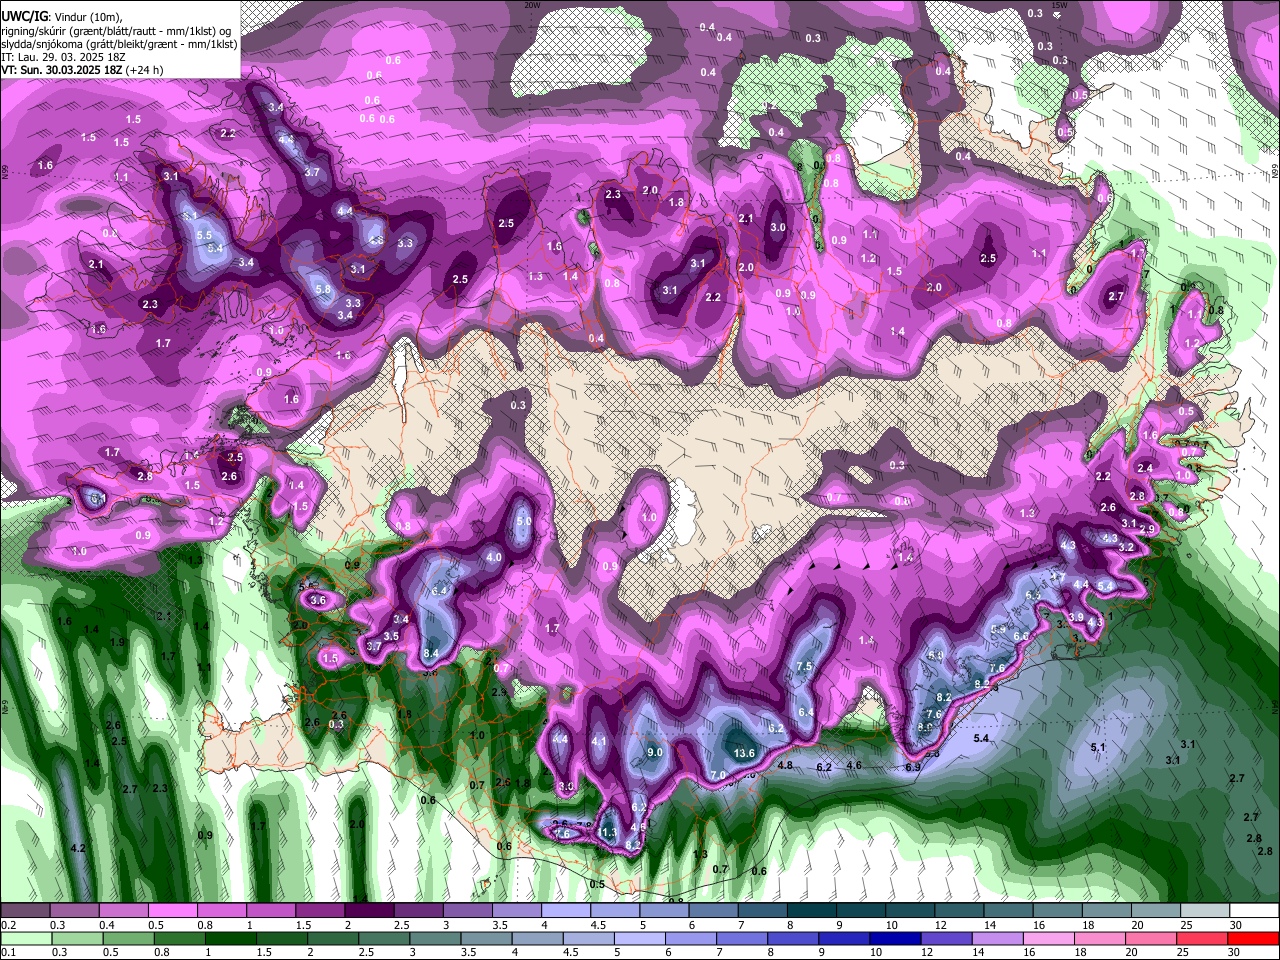This screenshot has width=1280, height=960.
Task: Select the bright pink 0.5 swatch in snow legend
Action: pos(175,910)
